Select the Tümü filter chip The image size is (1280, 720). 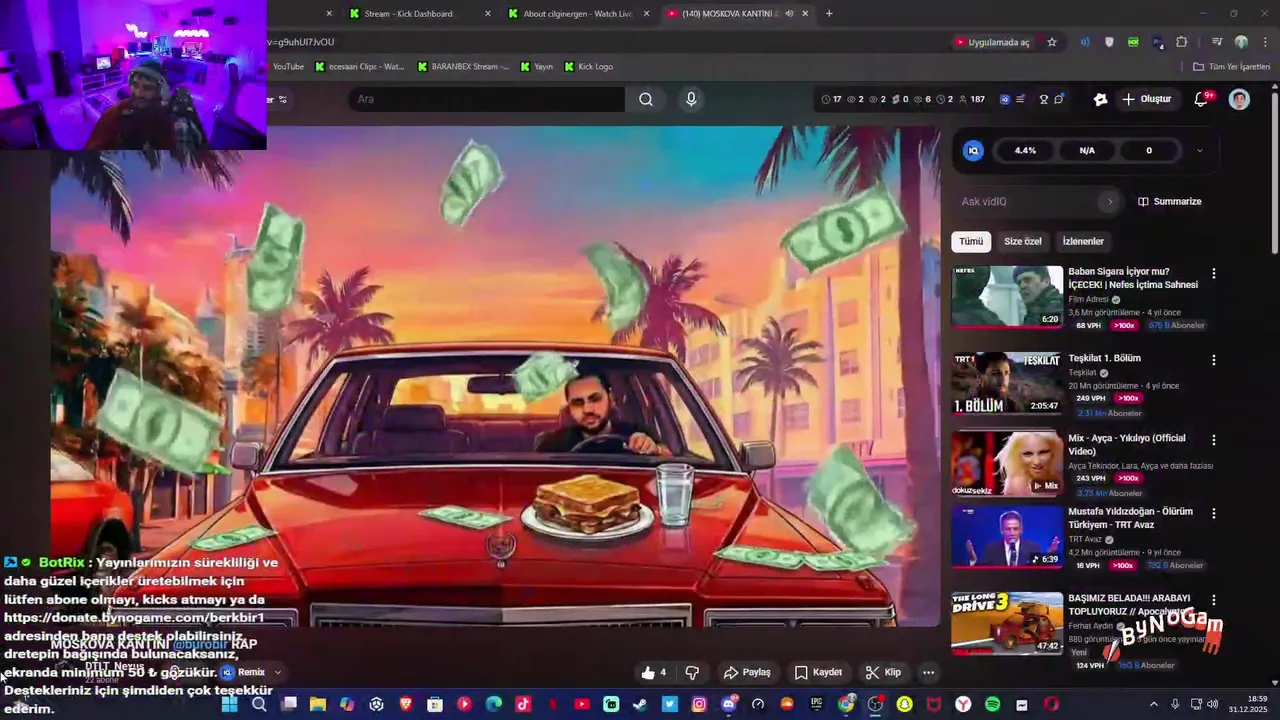point(971,241)
